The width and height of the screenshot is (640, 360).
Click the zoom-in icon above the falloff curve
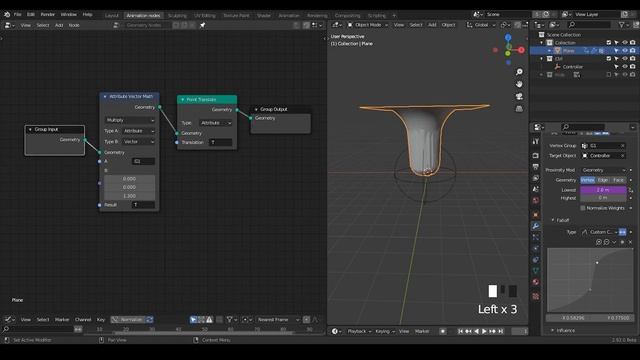click(x=598, y=242)
